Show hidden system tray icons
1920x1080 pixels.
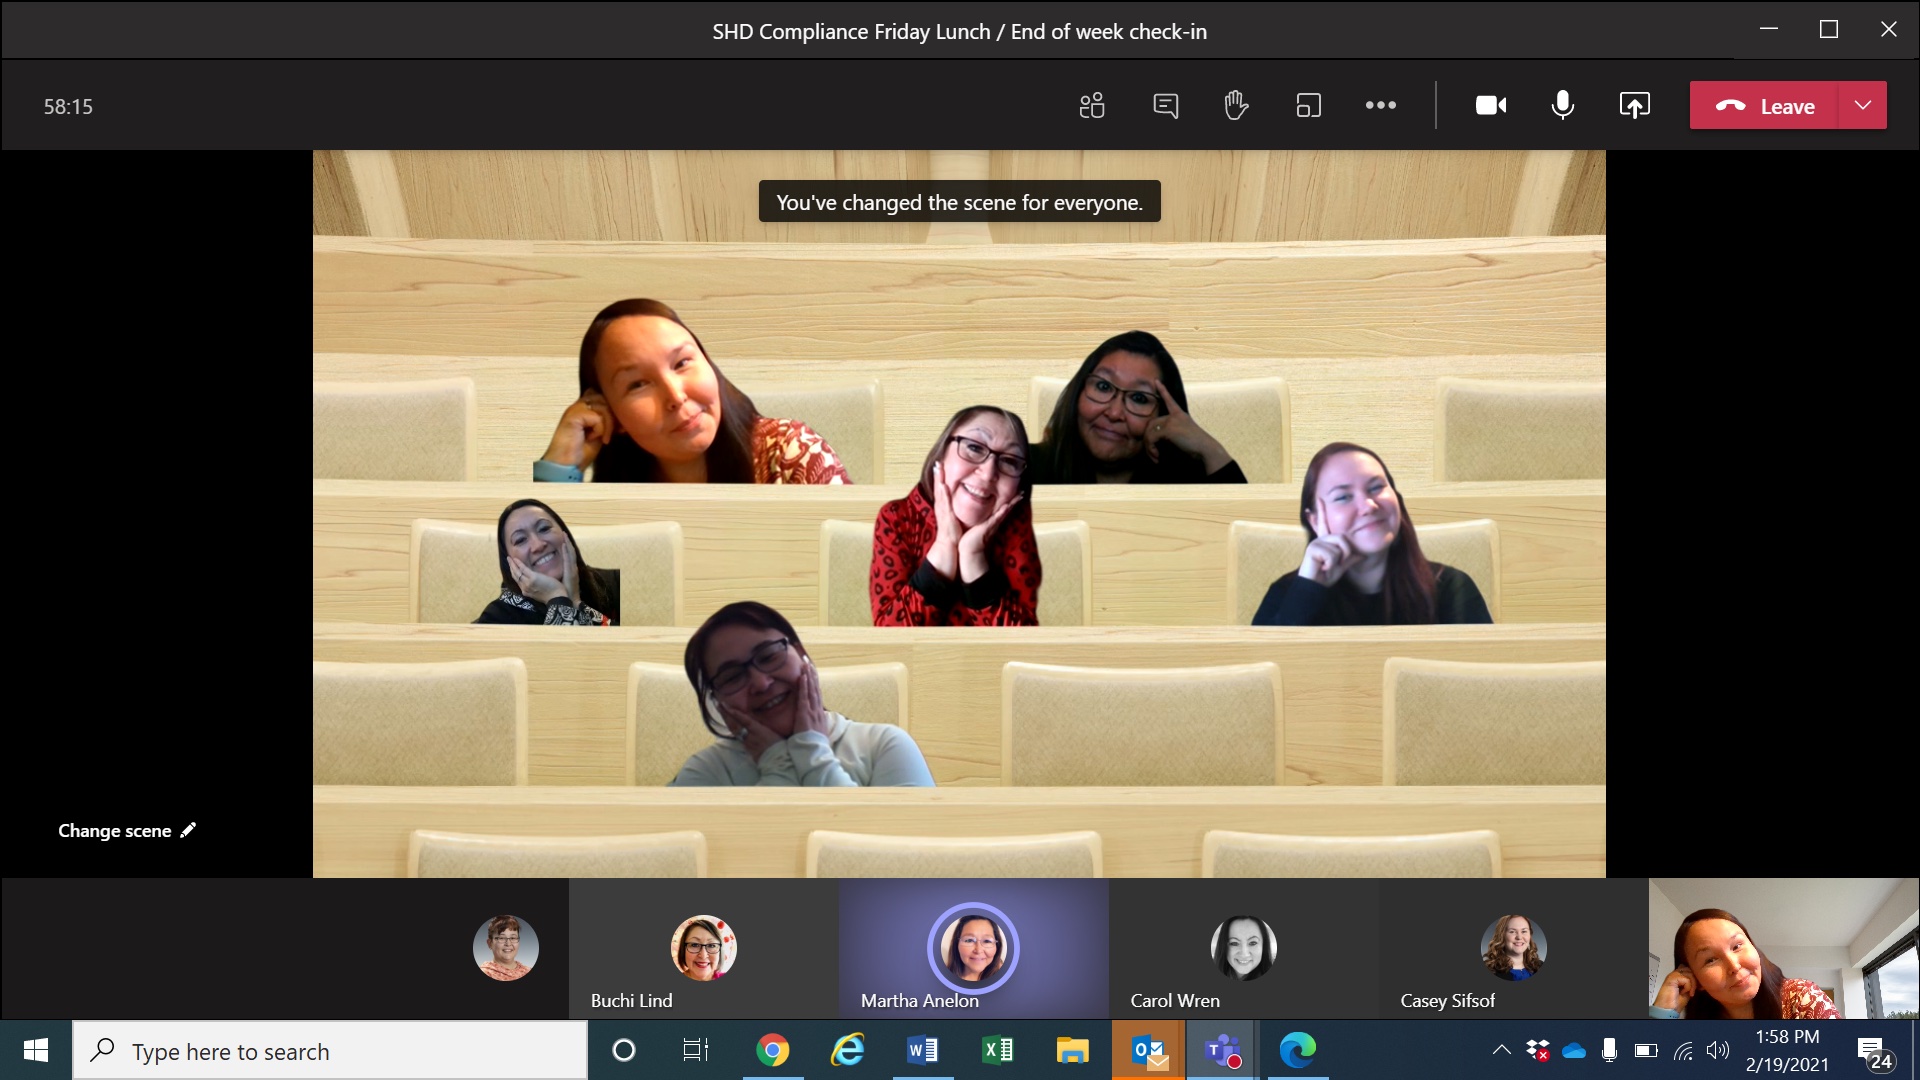click(x=1501, y=1050)
